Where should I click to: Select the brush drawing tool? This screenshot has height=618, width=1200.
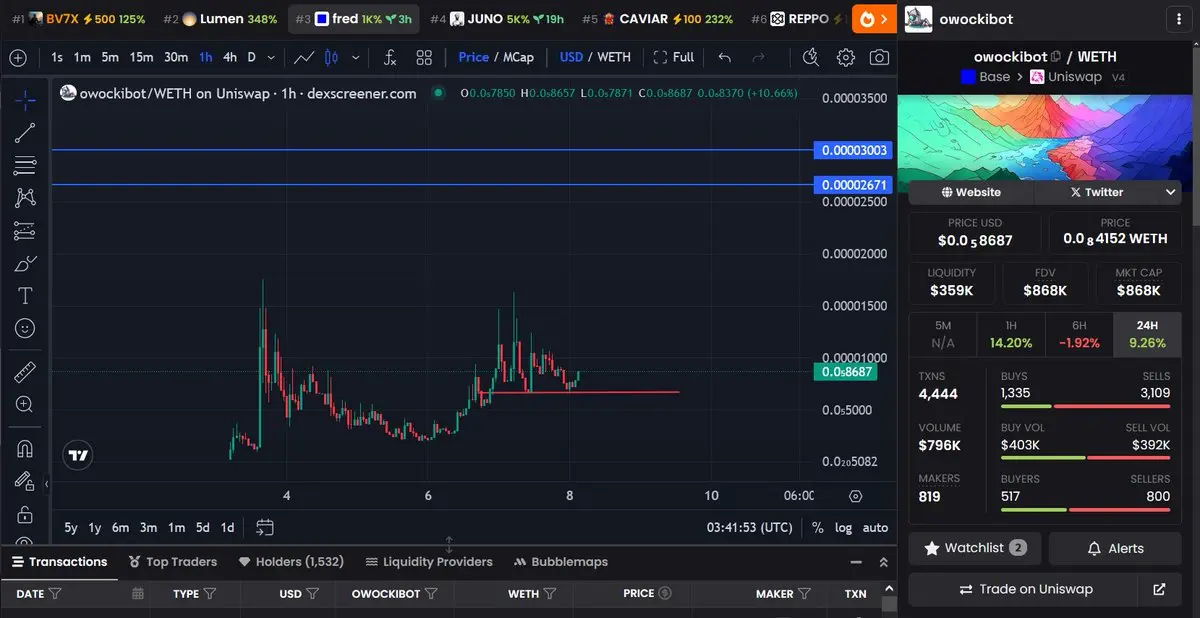click(x=25, y=264)
